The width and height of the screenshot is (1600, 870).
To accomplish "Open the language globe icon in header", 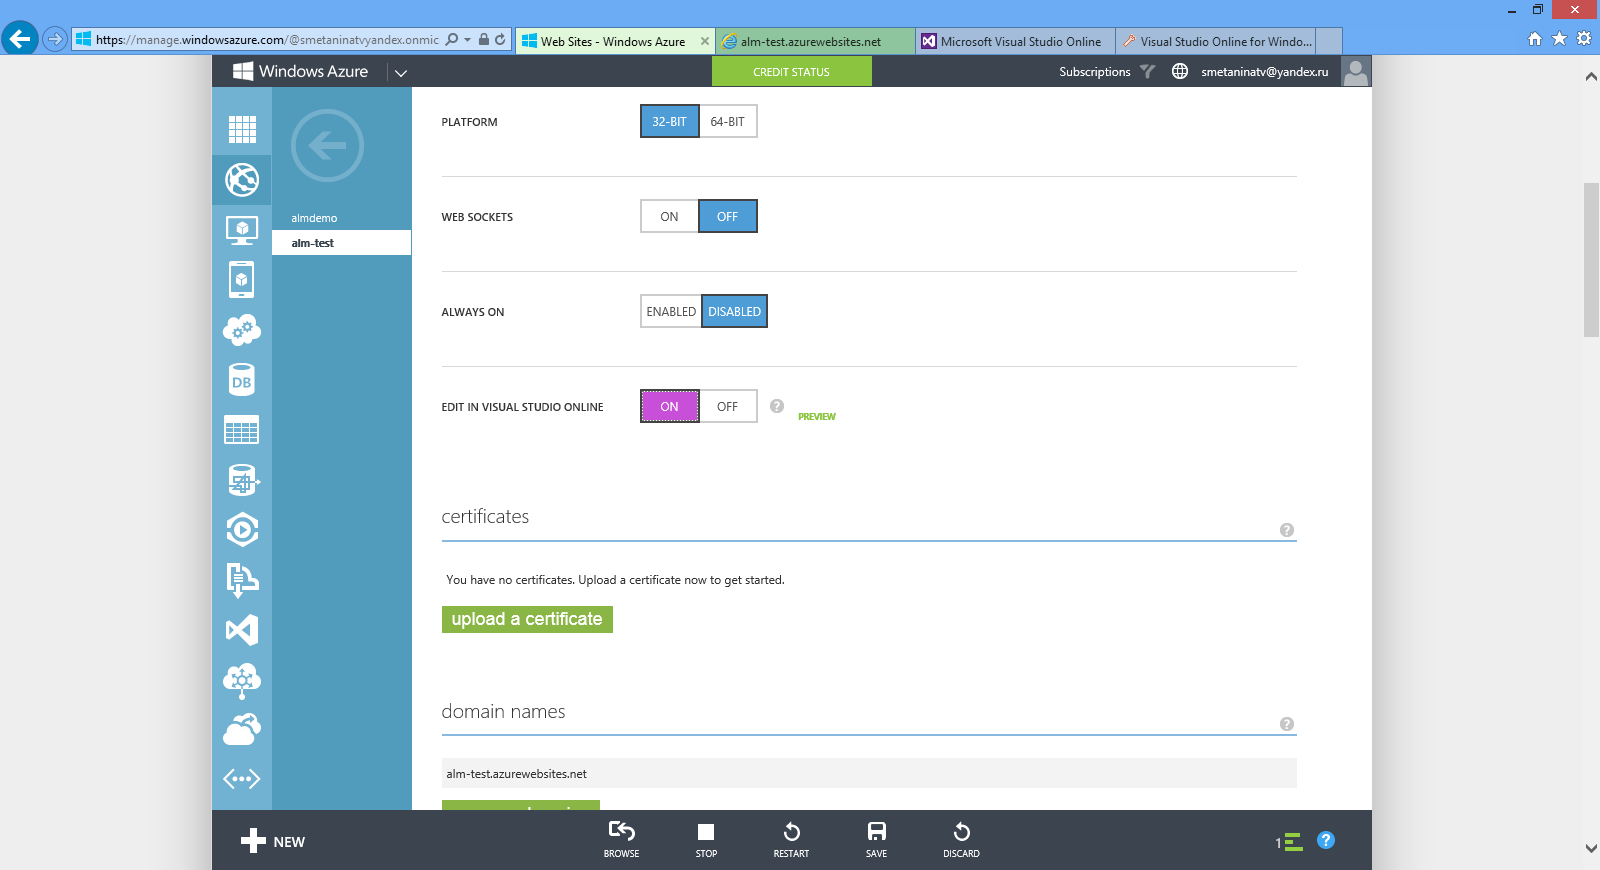I will [x=1180, y=71].
